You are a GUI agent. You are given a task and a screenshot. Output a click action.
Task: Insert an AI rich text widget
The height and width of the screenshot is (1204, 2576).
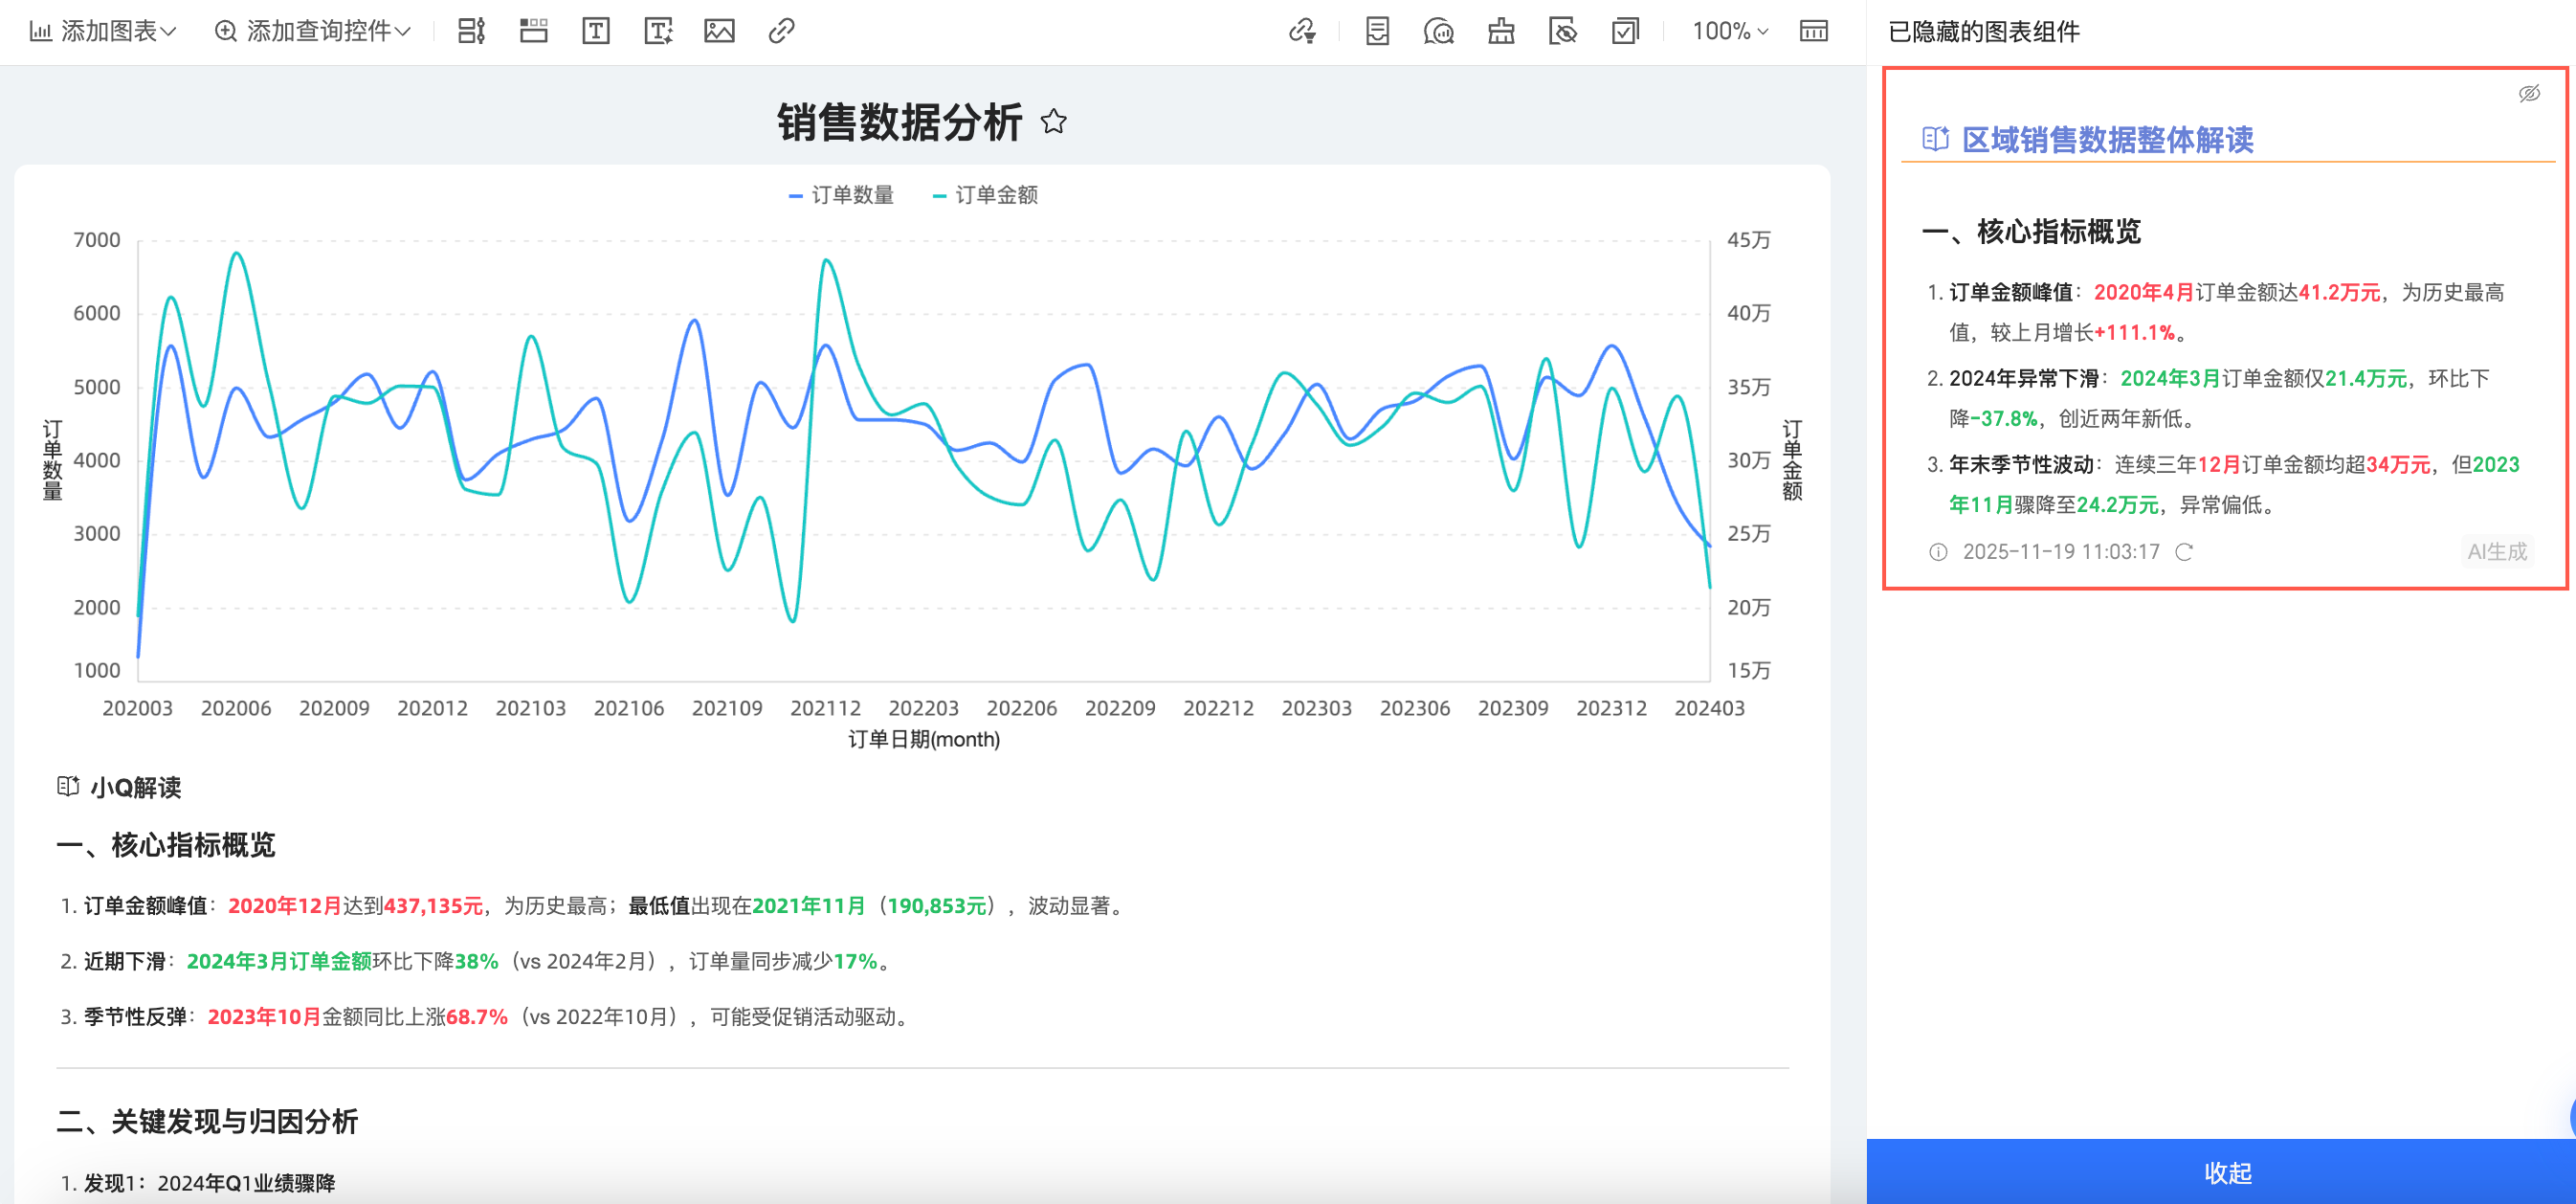pyautogui.click(x=658, y=31)
